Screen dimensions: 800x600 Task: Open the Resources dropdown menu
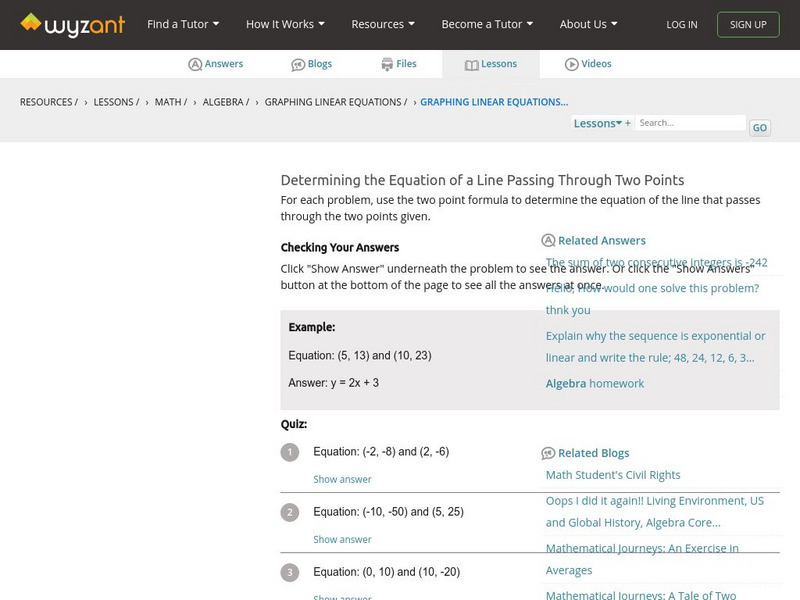(x=383, y=24)
